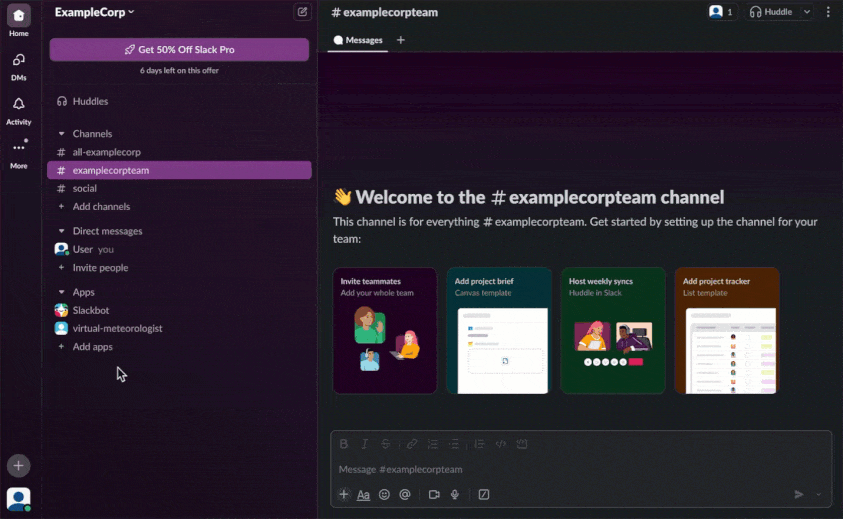Viewport: 843px width, 519px height.
Task: Open the Invite teammates card
Action: [x=385, y=331]
